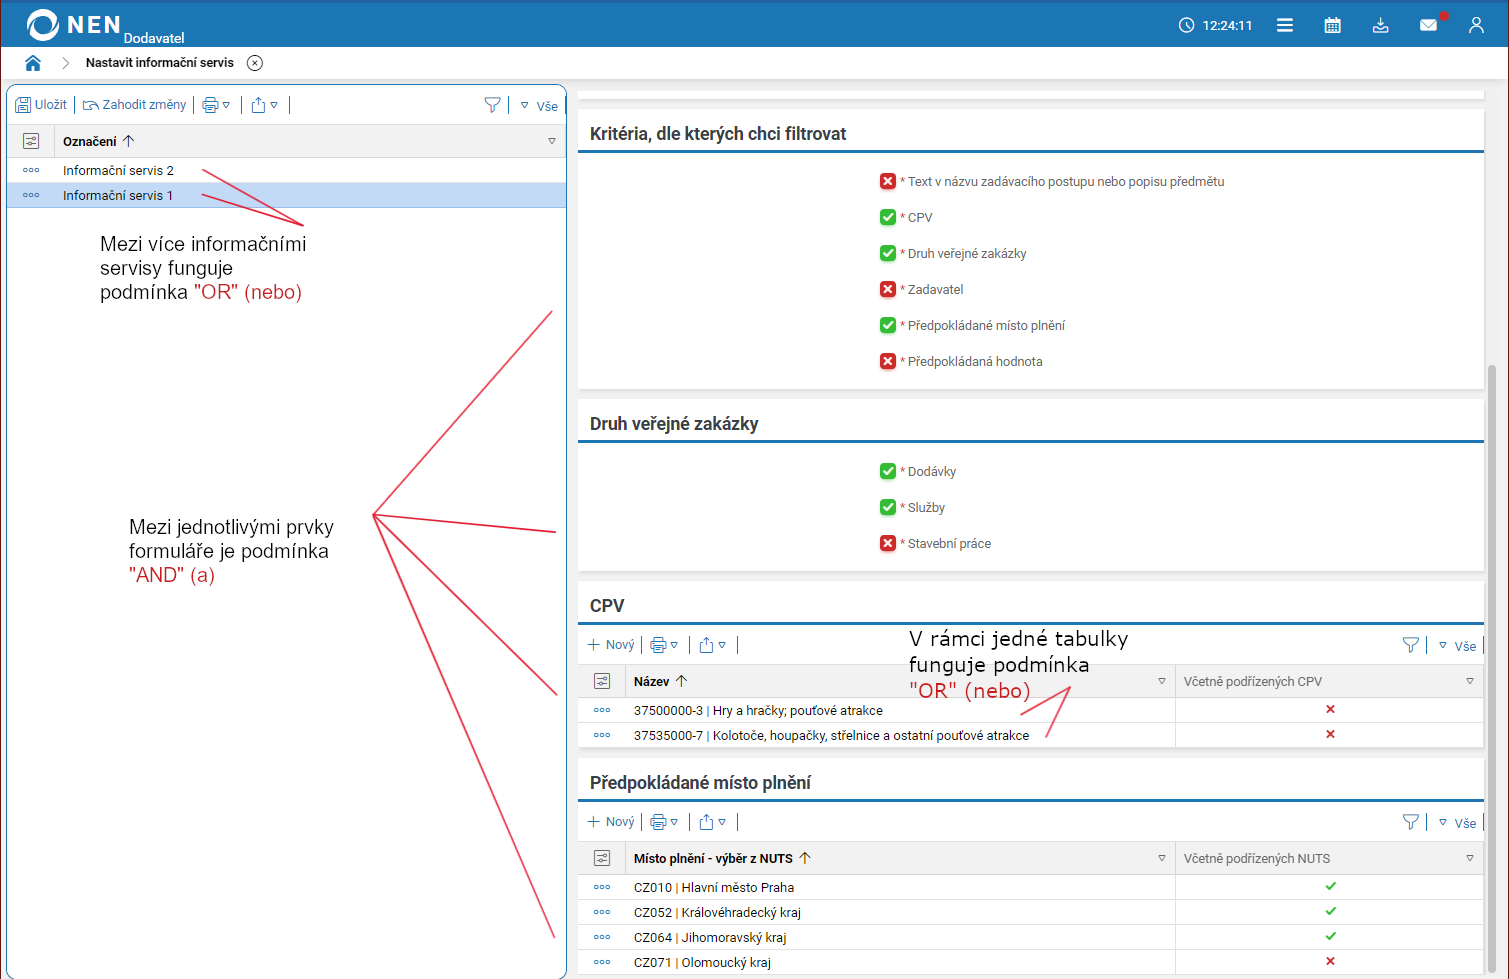
Task: Click the filter funnel in CPV table
Action: (x=1410, y=645)
